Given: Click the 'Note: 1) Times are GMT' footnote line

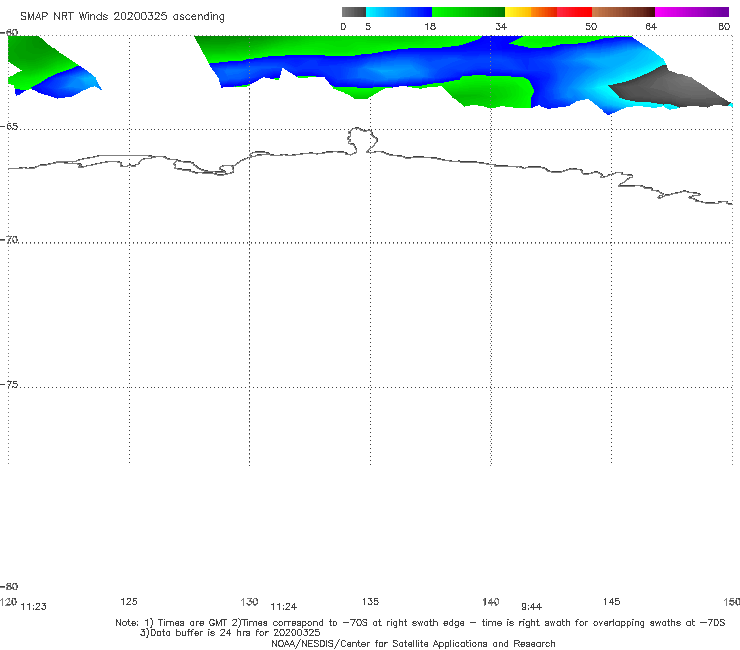Looking at the screenshot, I should [x=420, y=623].
